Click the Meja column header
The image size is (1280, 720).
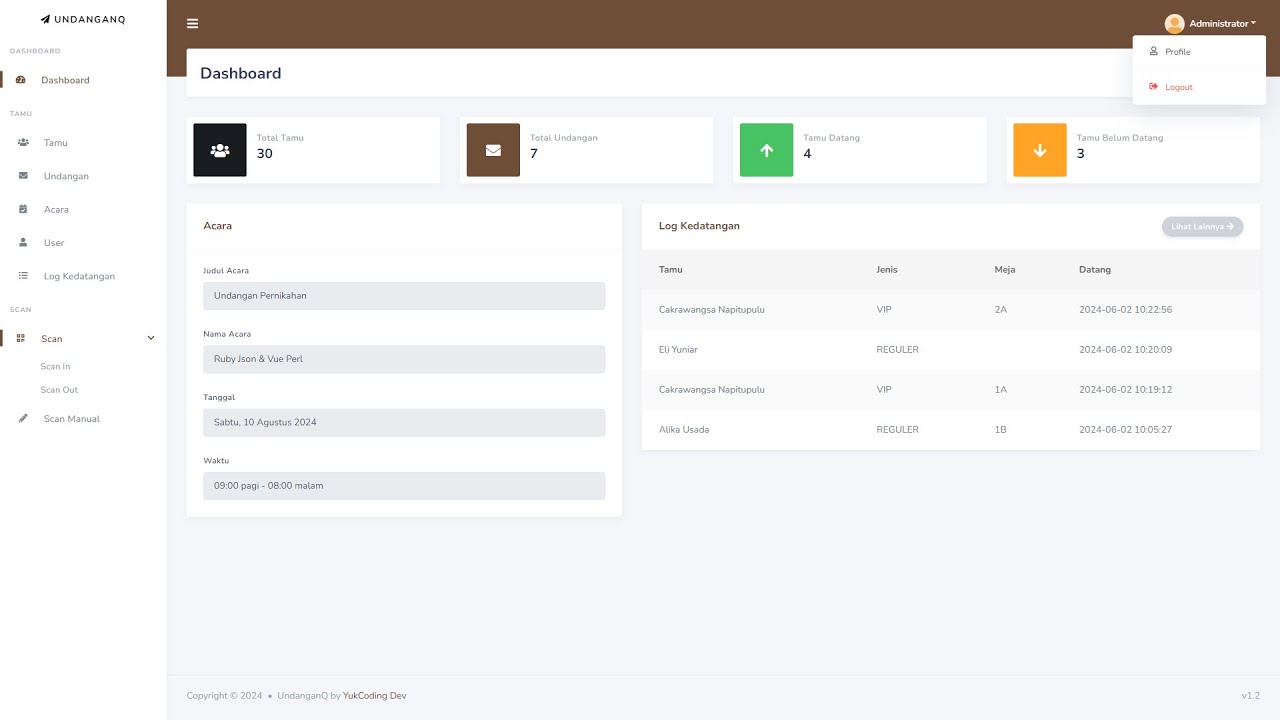1005,270
